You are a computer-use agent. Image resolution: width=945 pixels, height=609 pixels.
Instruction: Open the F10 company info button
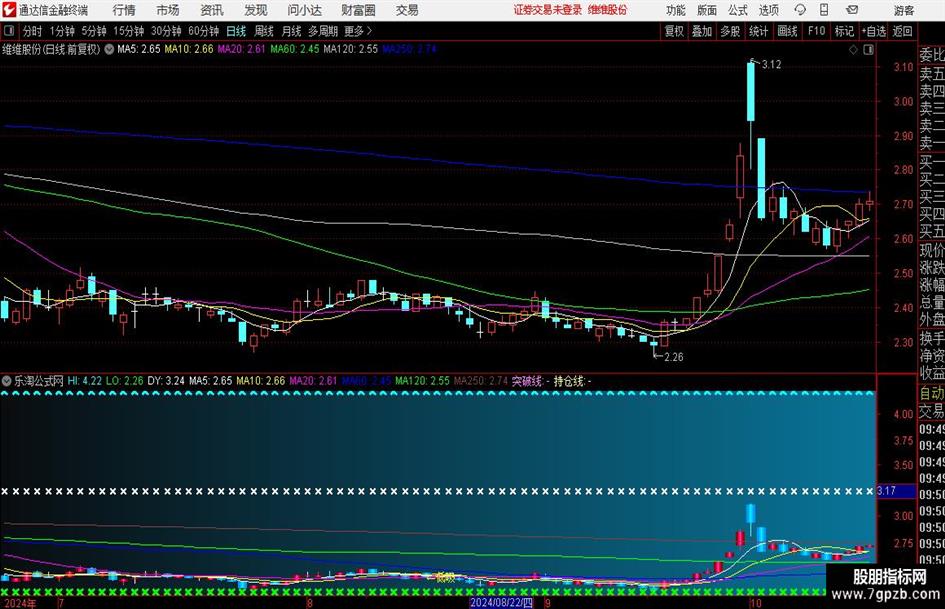tap(816, 31)
